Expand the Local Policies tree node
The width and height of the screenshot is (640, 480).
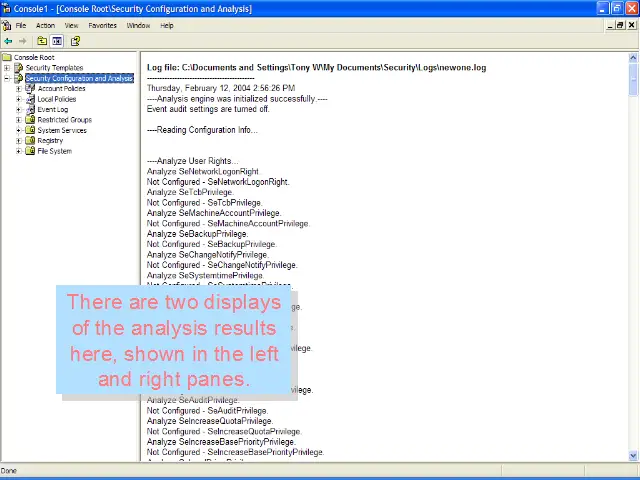coord(19,99)
